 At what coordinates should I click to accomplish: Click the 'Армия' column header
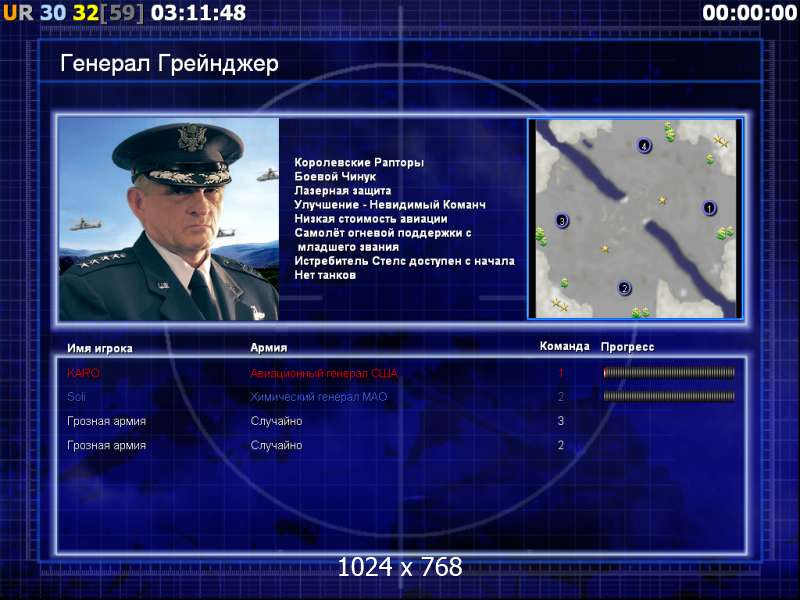pos(269,347)
